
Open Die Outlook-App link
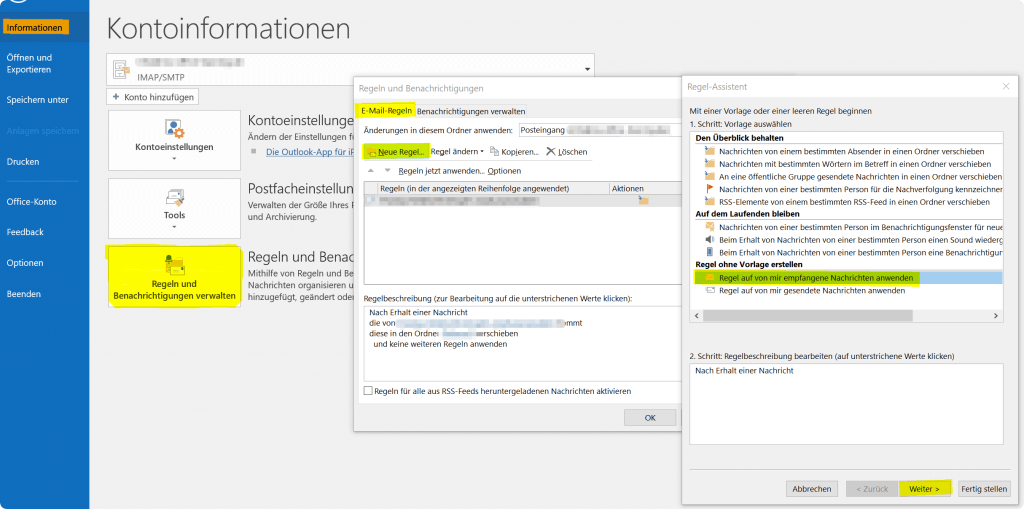click(x=310, y=152)
